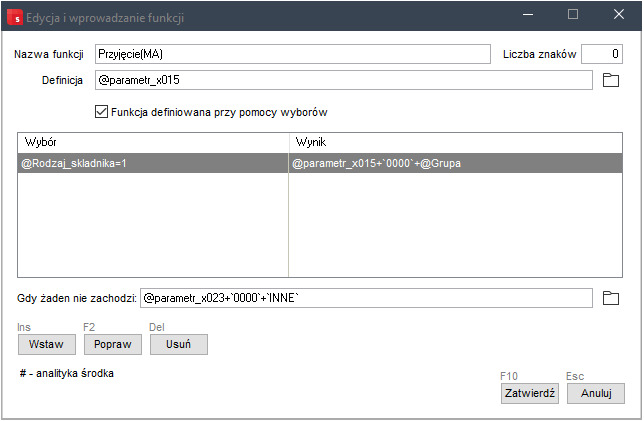This screenshot has height=421, width=644.
Task: Focus the Definicja input field
Action: (x=344, y=80)
